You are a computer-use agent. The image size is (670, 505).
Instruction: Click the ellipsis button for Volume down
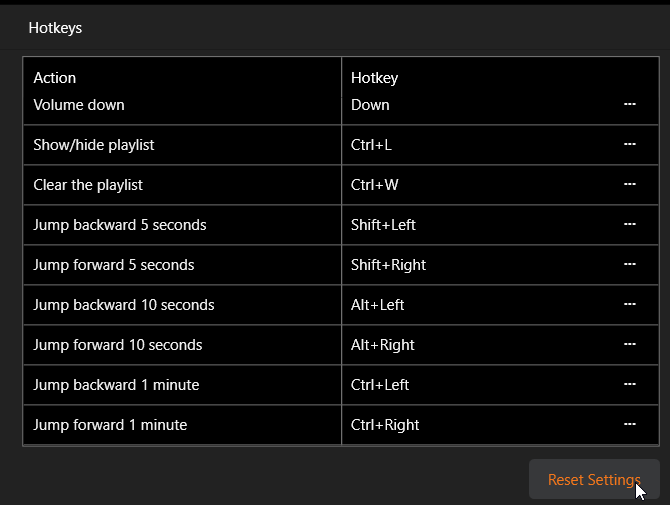click(x=630, y=104)
